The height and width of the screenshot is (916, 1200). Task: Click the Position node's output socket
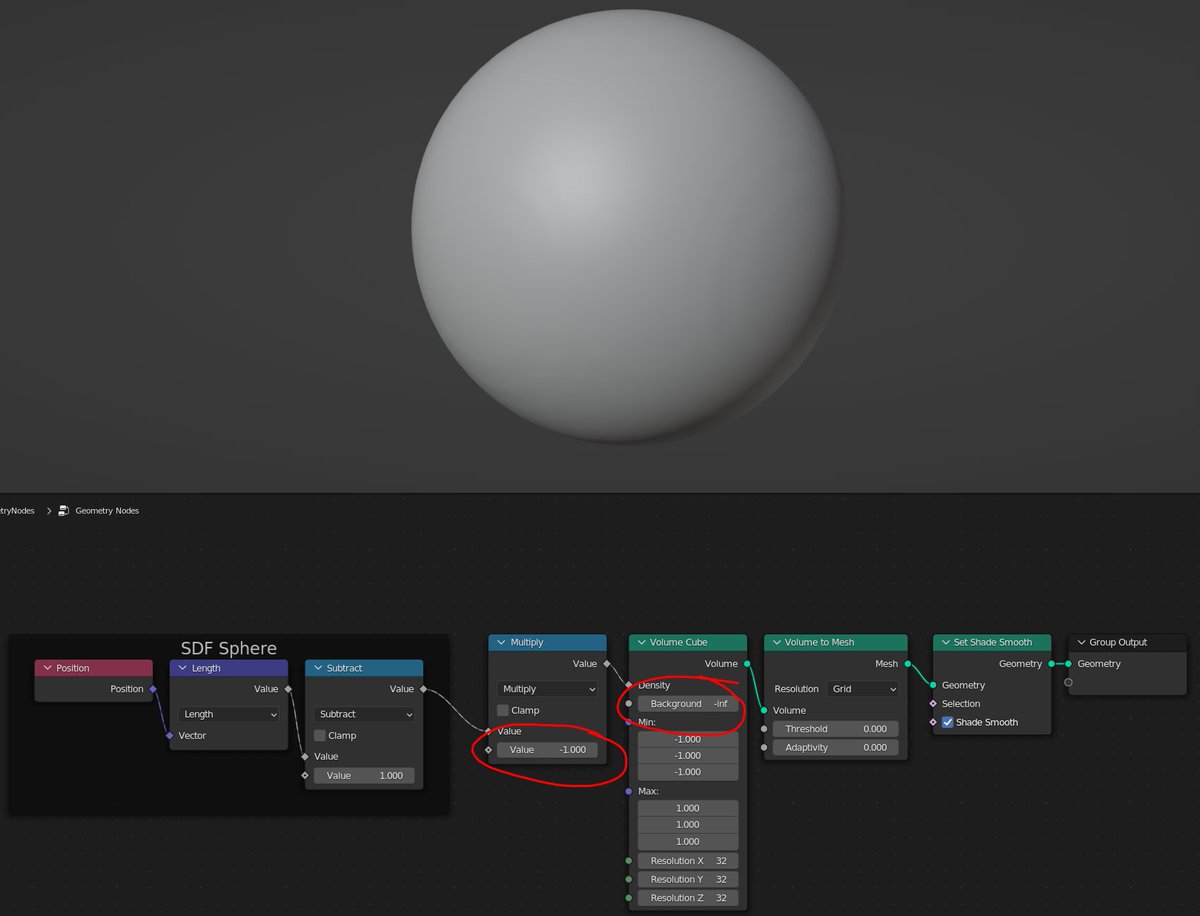[153, 689]
